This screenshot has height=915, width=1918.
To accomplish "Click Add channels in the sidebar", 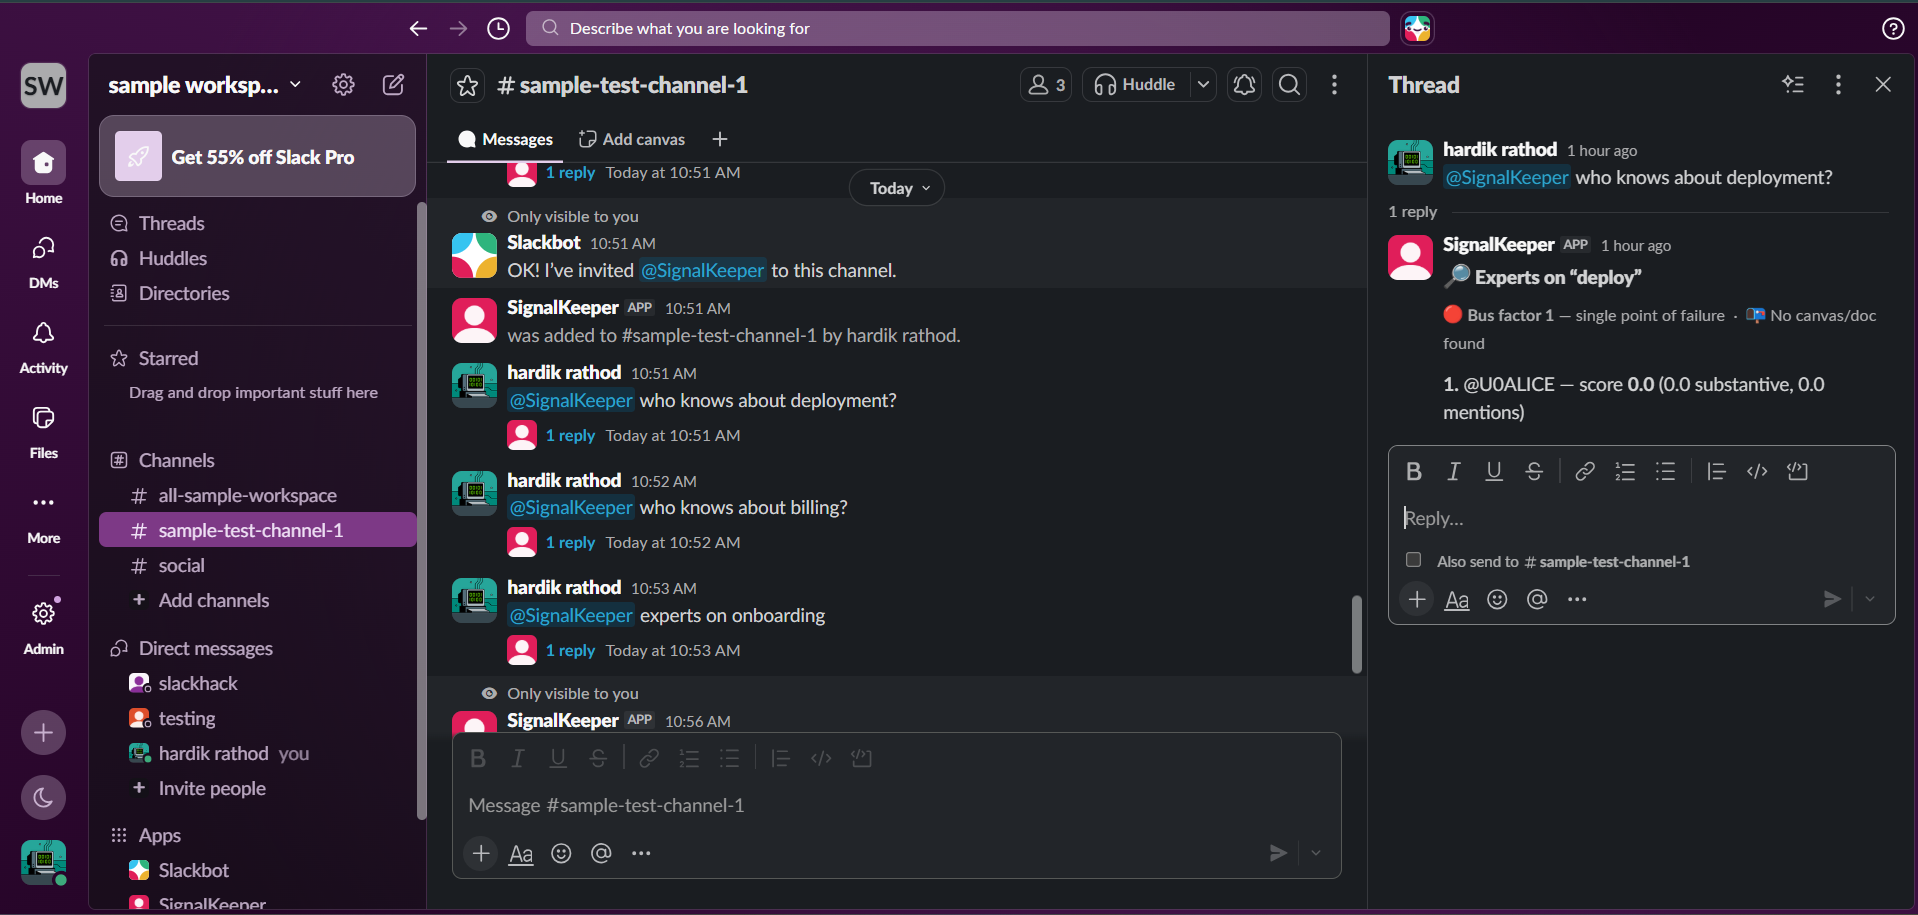I will [x=258, y=600].
